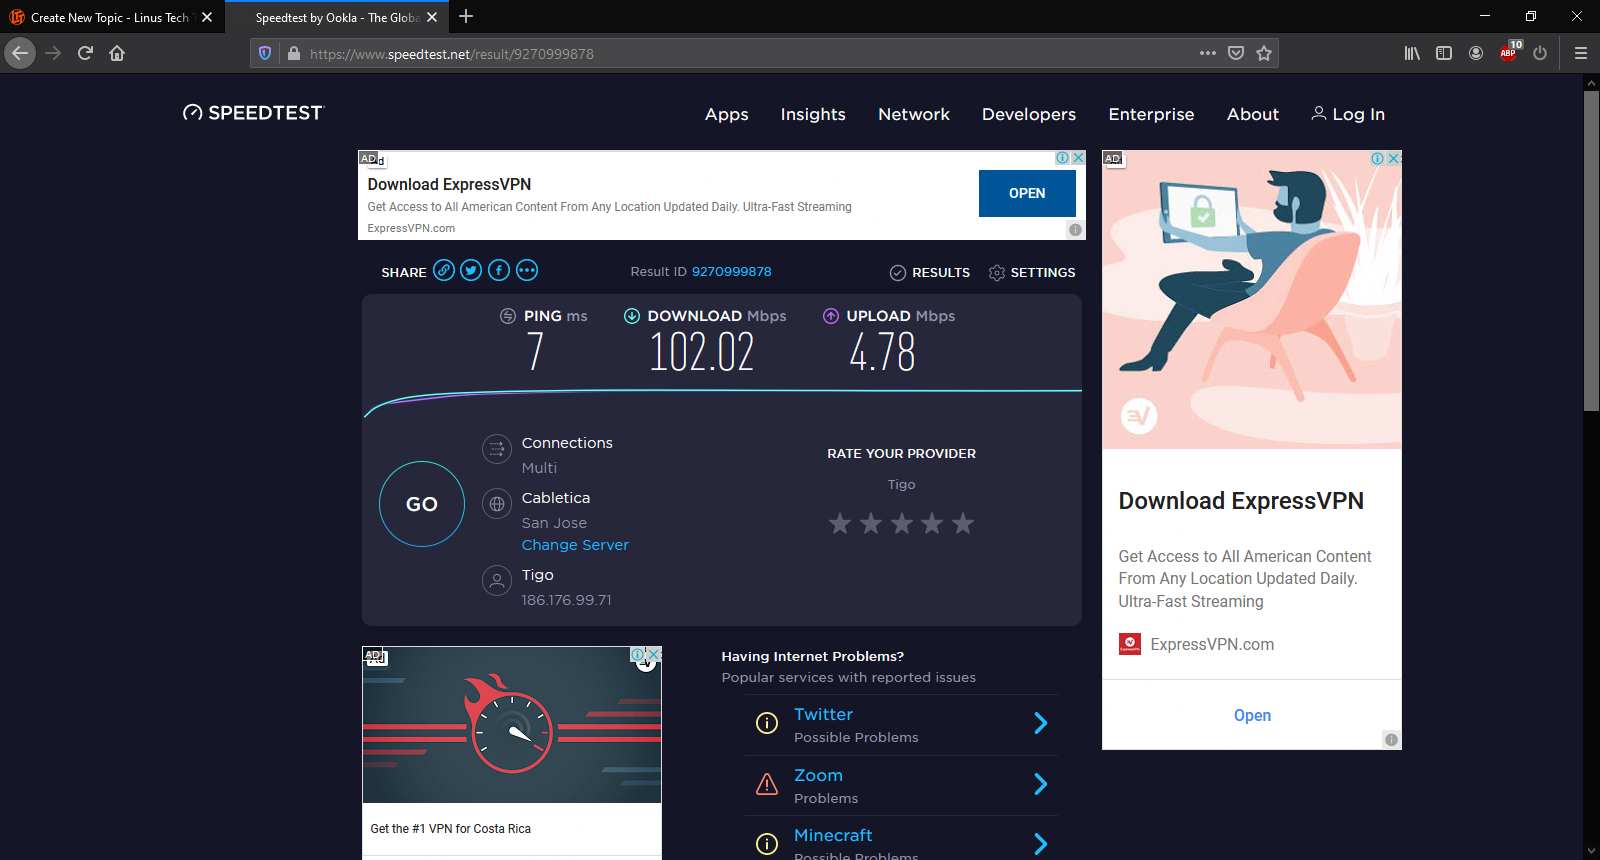Open tracking protection shield icon
The image size is (1600, 860).
265,53
